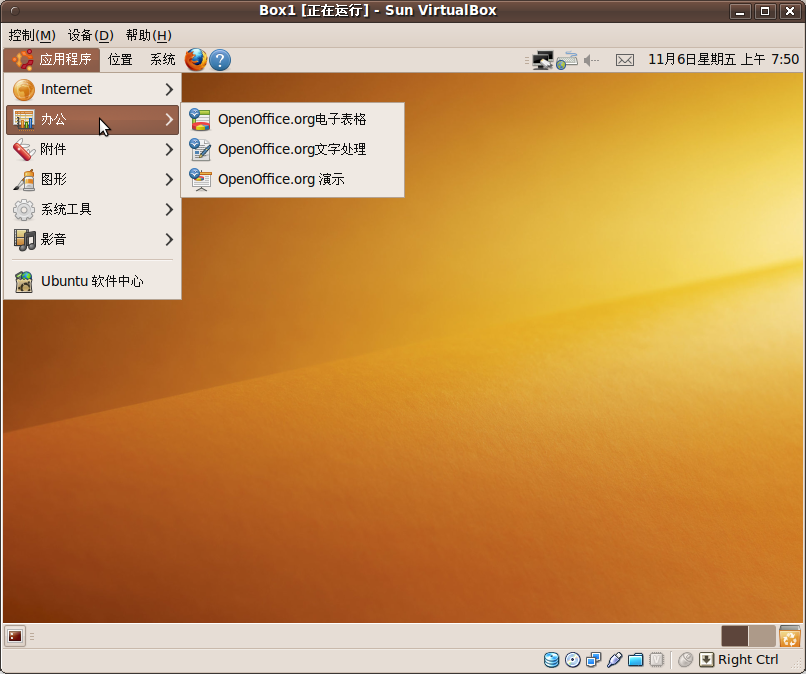Open the Internet submenu

click(93, 89)
